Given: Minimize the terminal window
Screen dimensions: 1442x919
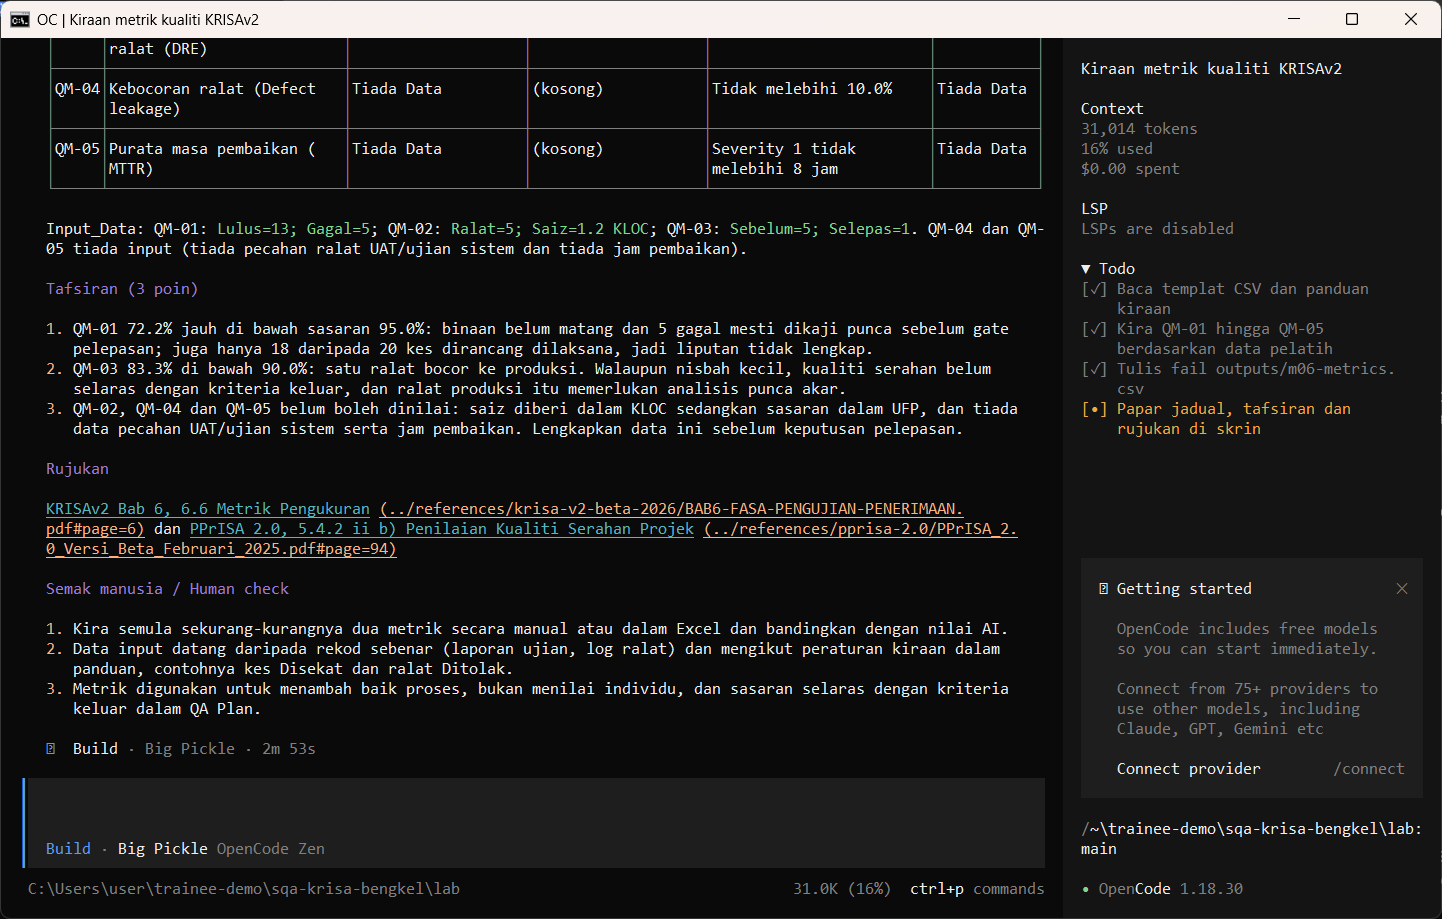Looking at the screenshot, I should (1294, 19).
